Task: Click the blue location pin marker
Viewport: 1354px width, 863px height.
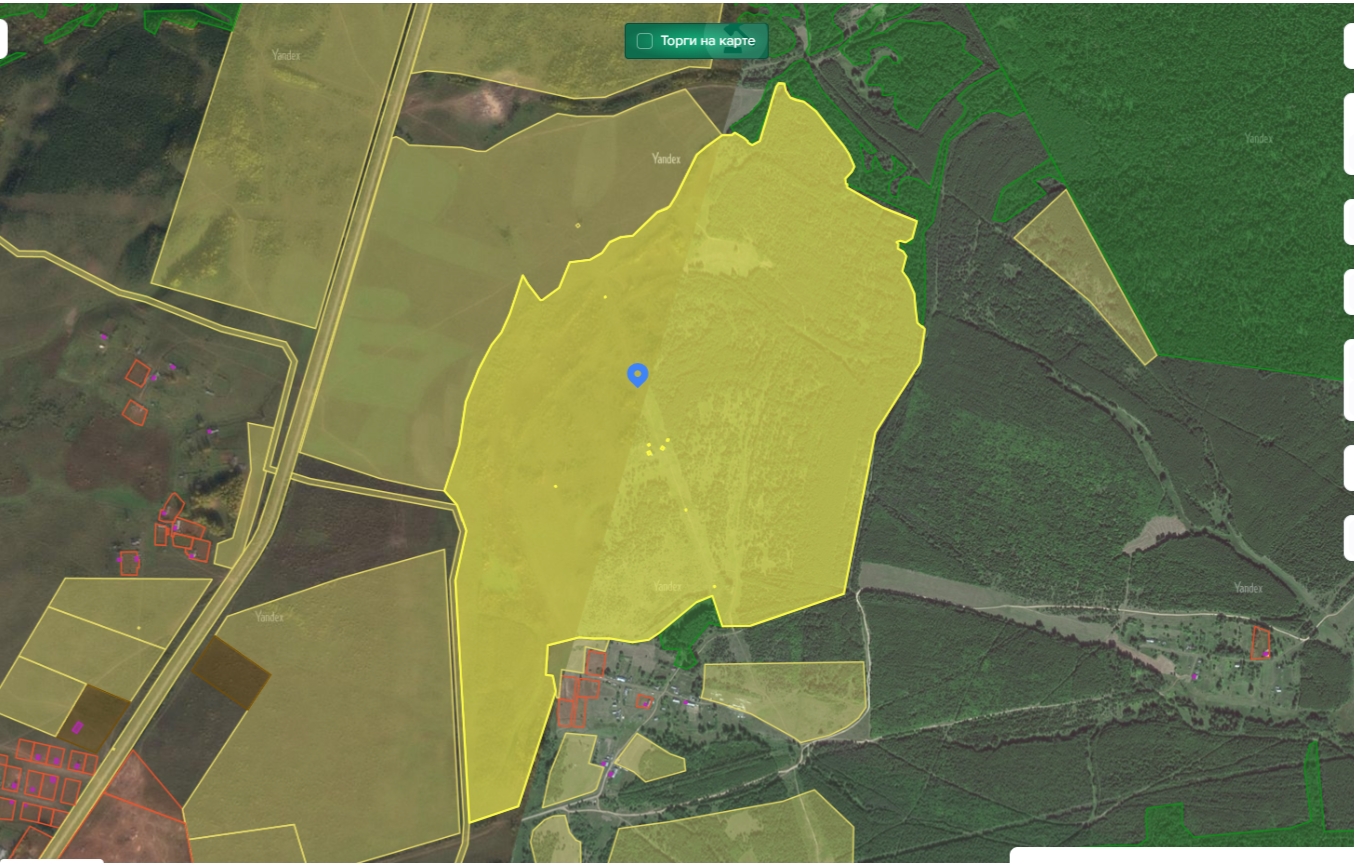Action: 637,375
